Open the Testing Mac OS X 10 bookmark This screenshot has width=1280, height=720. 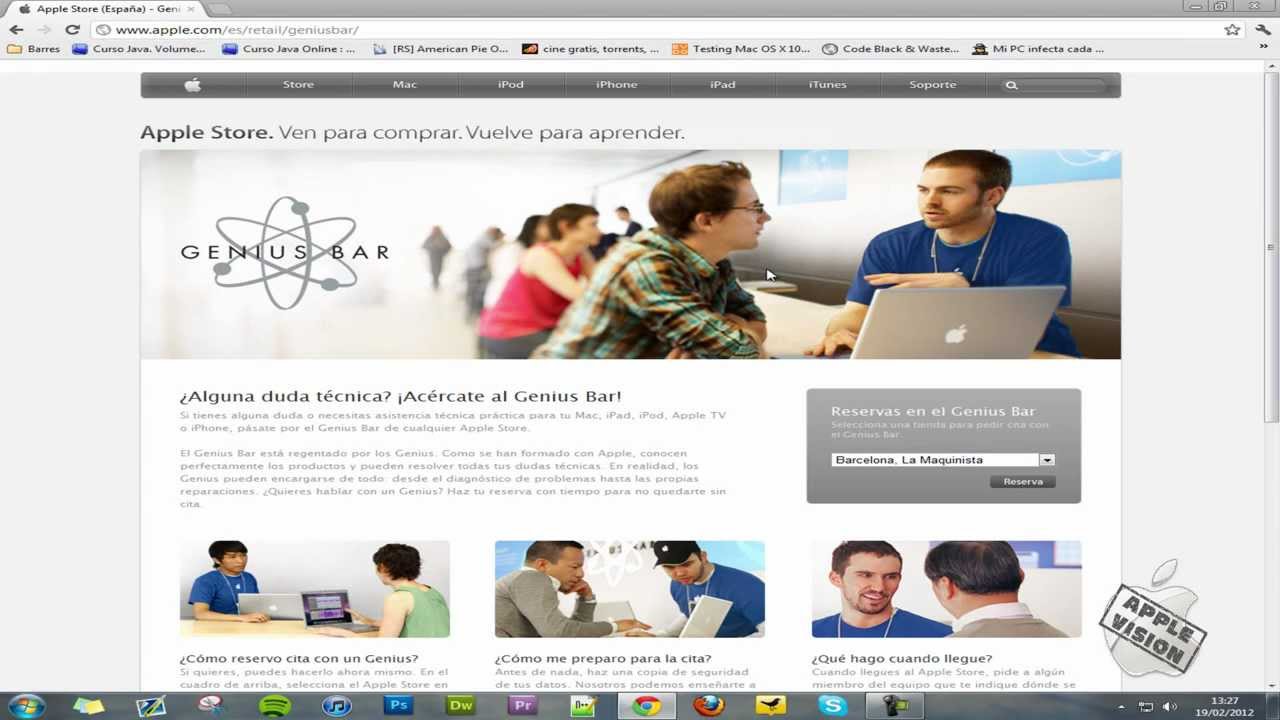pos(741,48)
